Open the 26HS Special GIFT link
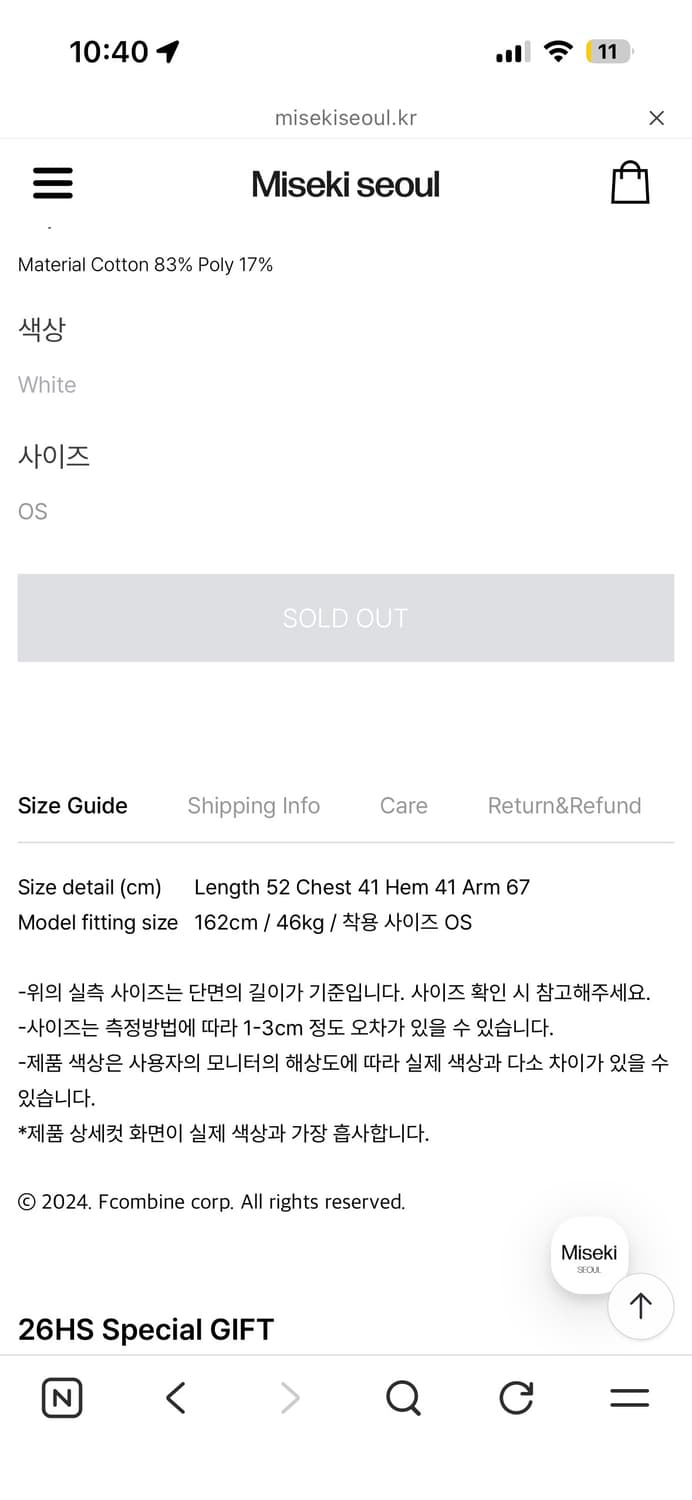This screenshot has width=692, height=1500. (x=144, y=1329)
